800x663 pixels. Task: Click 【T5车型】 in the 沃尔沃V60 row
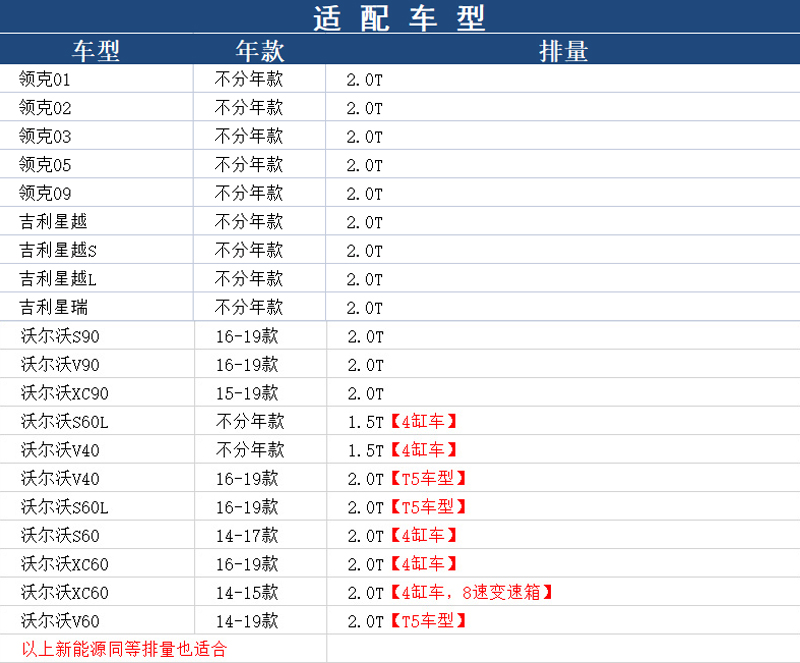point(429,621)
